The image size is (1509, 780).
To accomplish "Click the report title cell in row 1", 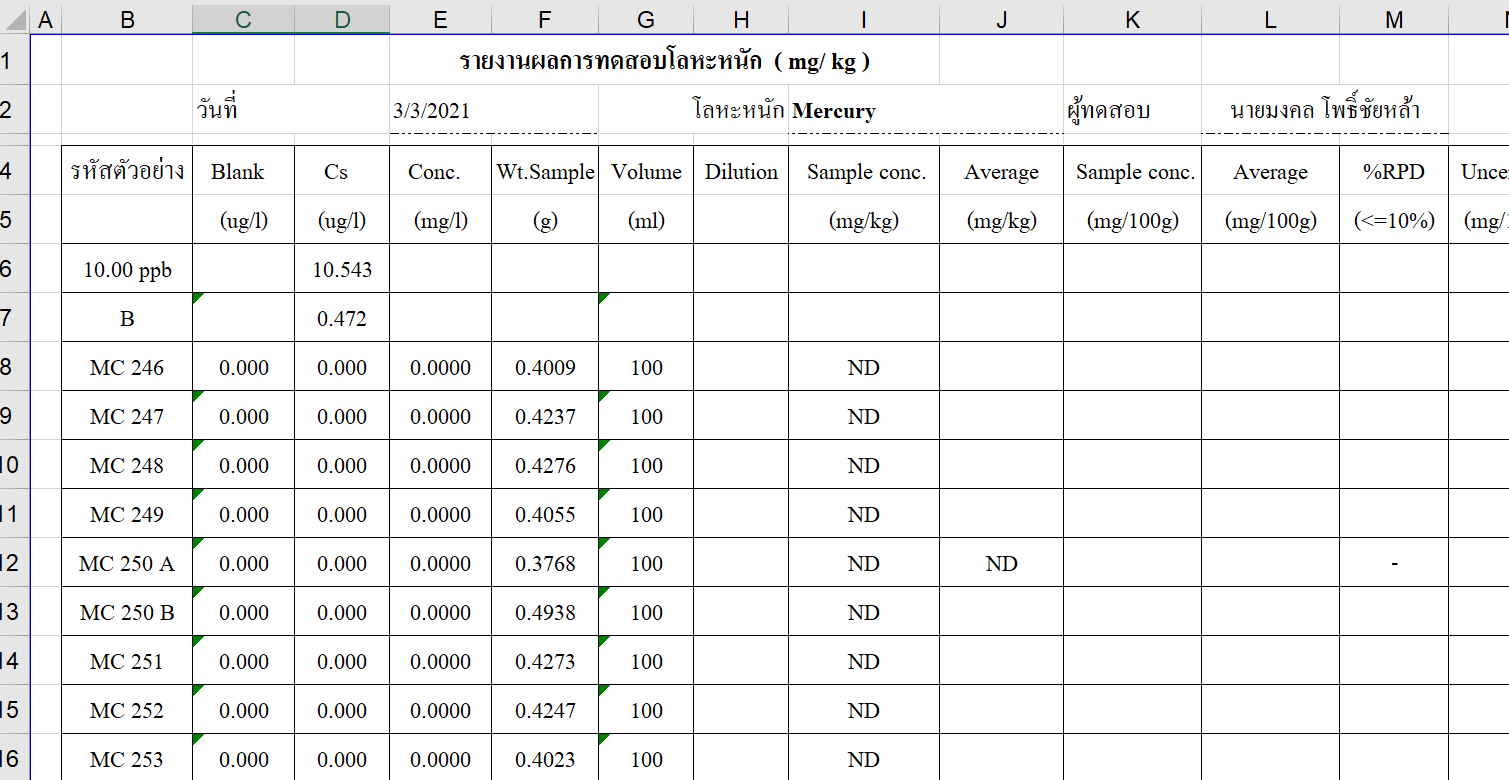I will (664, 61).
